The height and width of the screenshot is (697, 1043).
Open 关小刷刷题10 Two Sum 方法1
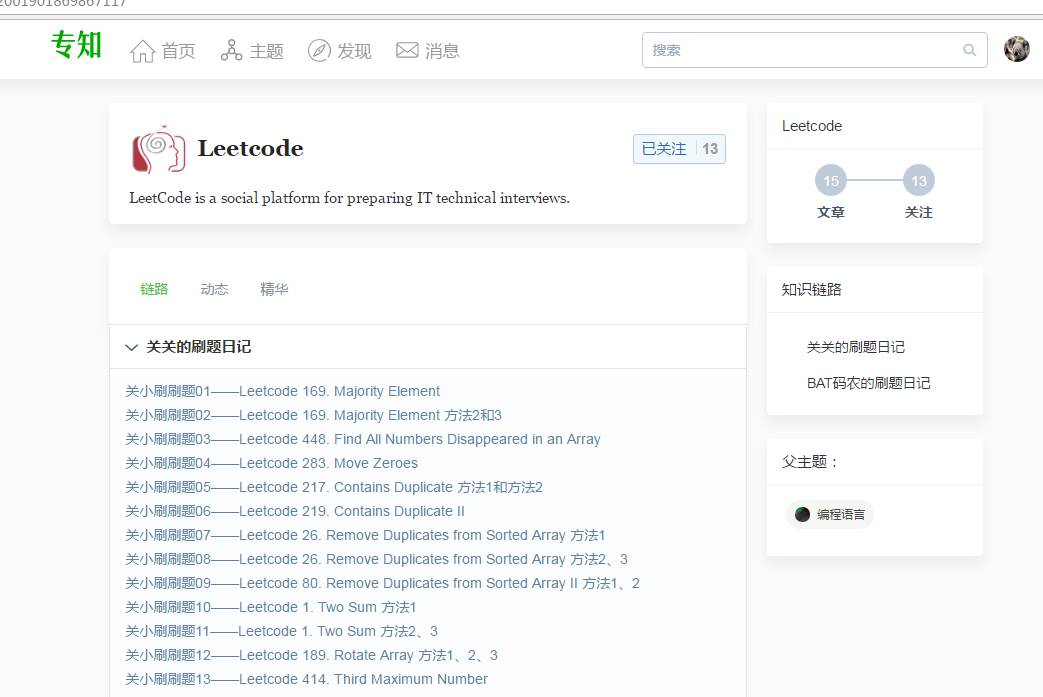click(x=271, y=607)
